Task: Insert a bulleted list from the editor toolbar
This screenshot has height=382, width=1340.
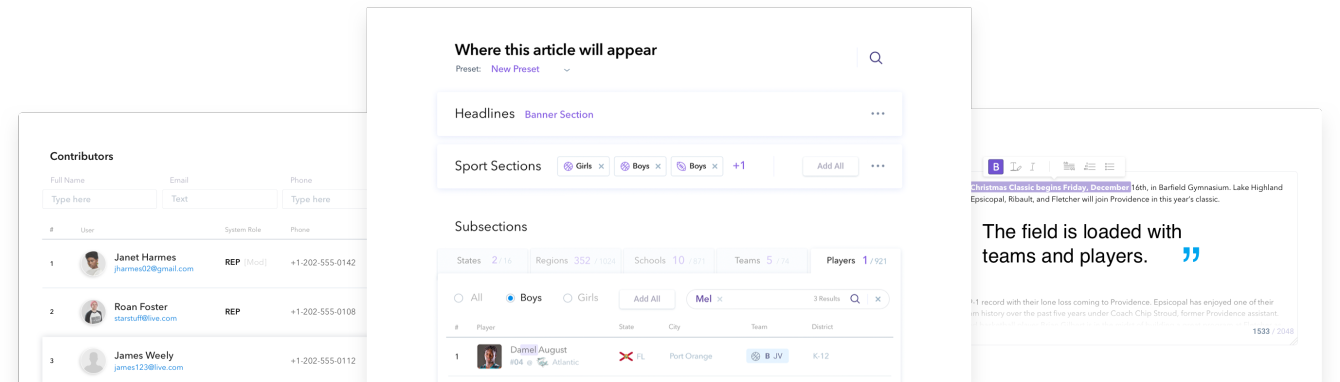Action: (1109, 167)
